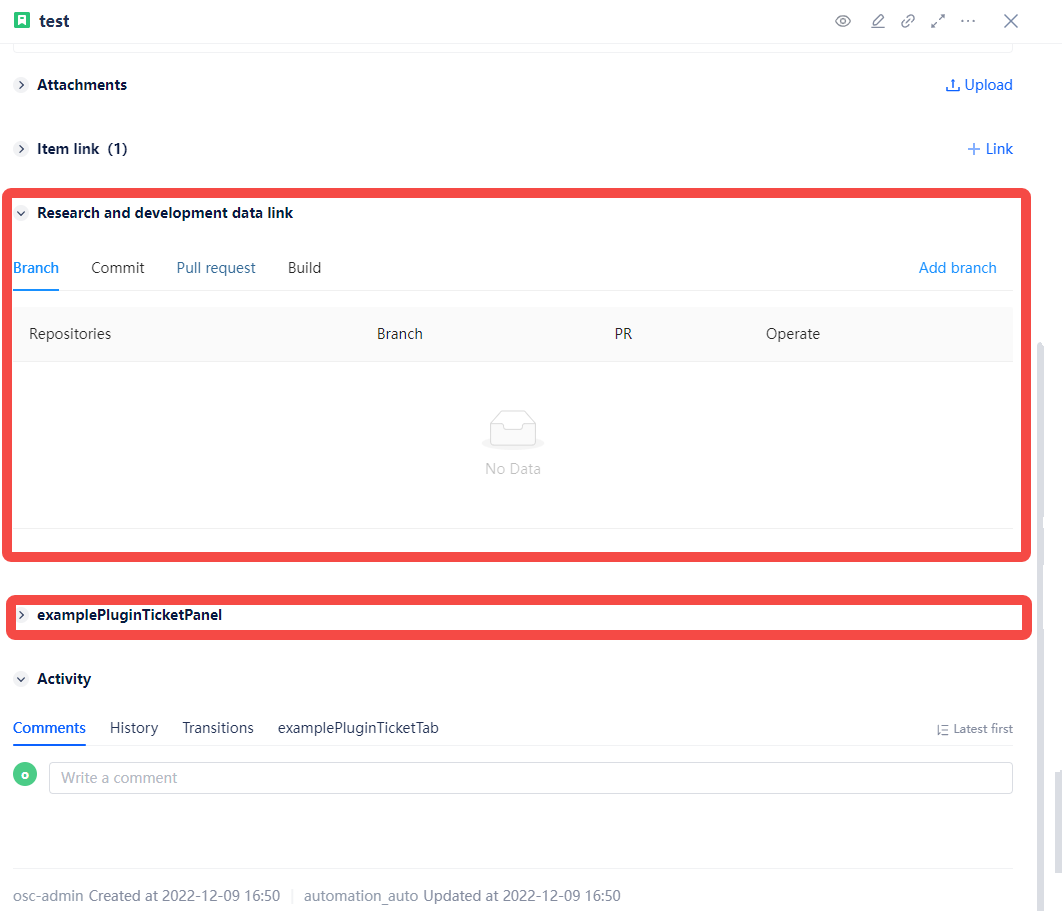The width and height of the screenshot is (1062, 911).
Task: Close the test ticket panel
Action: pyautogui.click(x=1011, y=21)
